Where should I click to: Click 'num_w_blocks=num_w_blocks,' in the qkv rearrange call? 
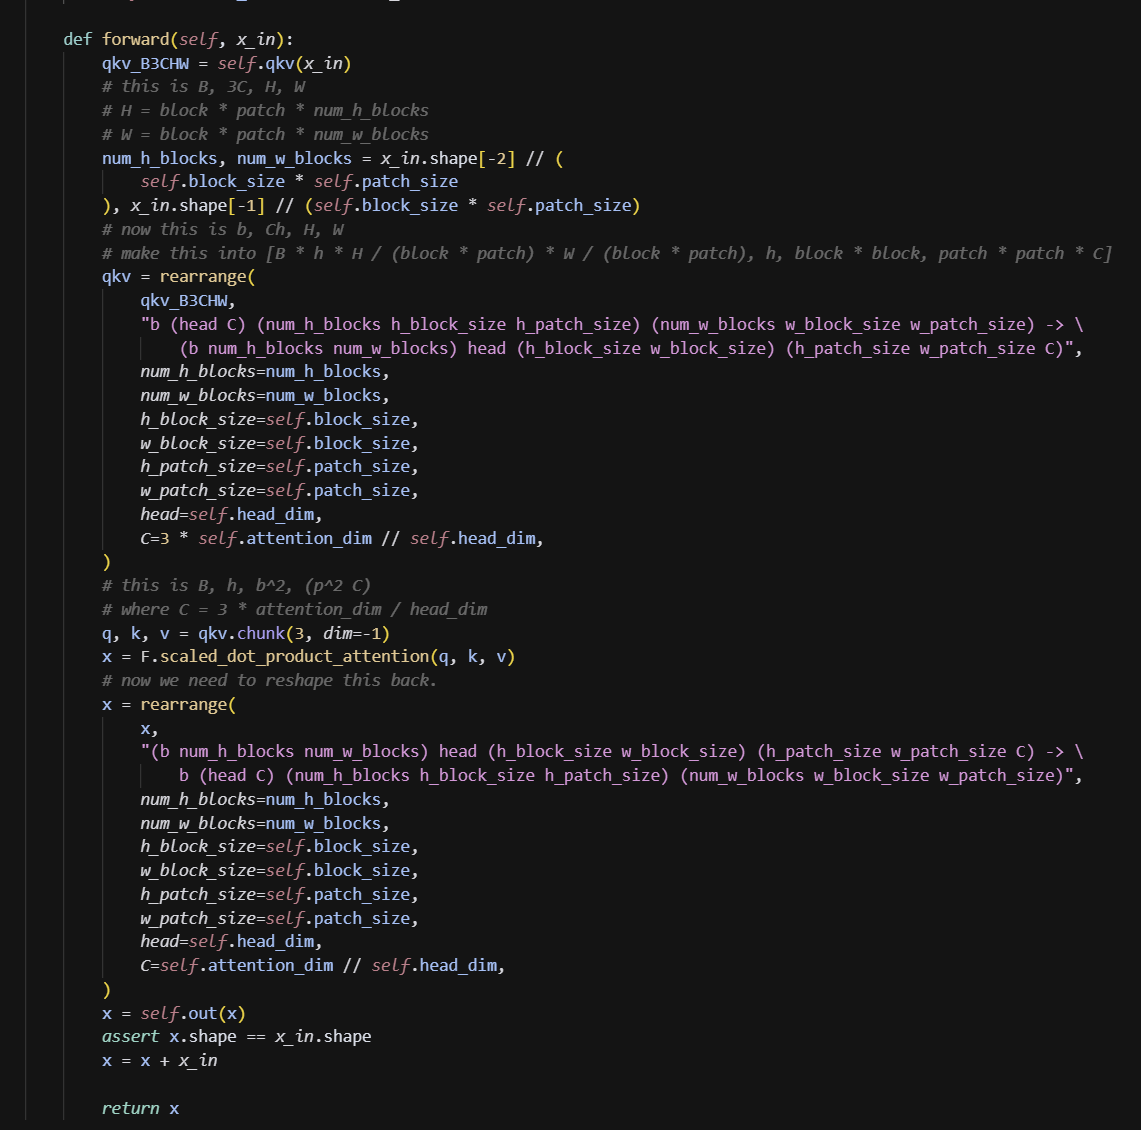point(265,396)
